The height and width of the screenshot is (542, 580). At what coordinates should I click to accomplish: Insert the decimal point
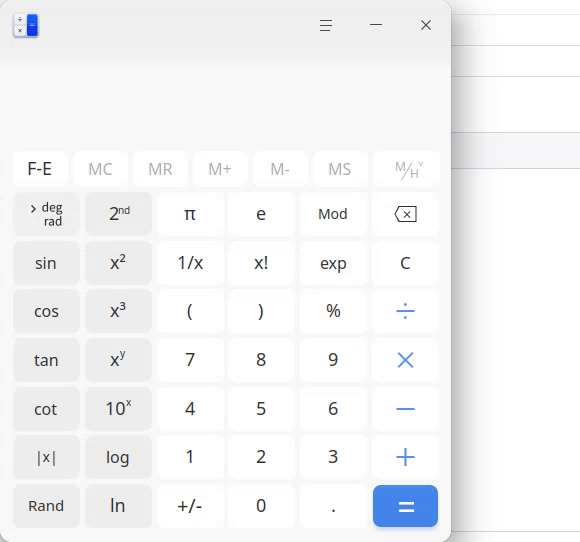333,506
